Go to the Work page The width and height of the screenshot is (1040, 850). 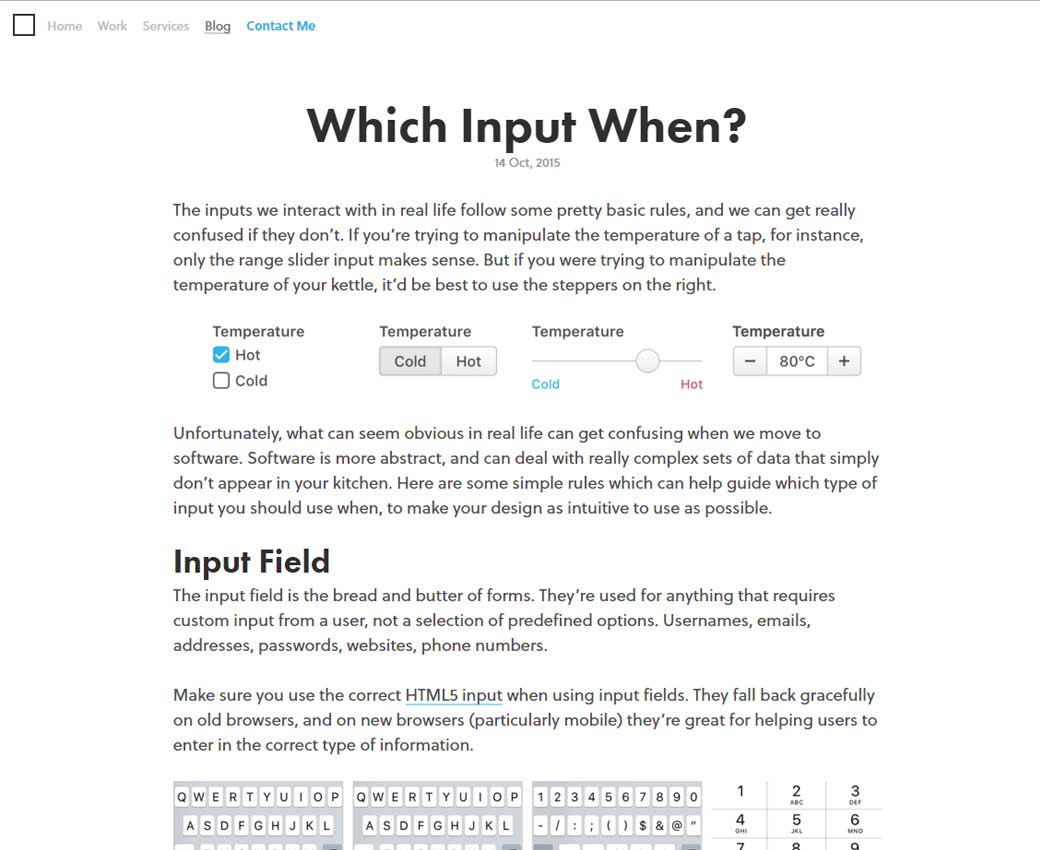(x=112, y=26)
